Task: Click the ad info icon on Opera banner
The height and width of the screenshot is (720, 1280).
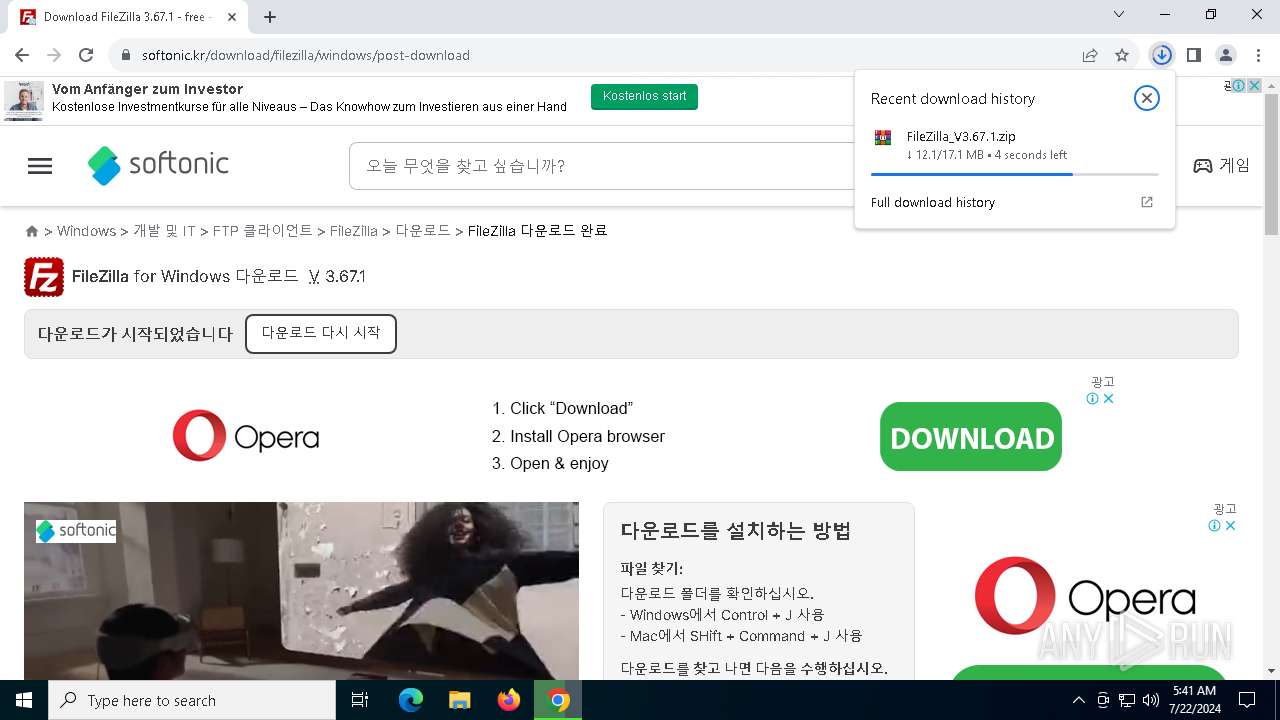Action: (x=1093, y=398)
